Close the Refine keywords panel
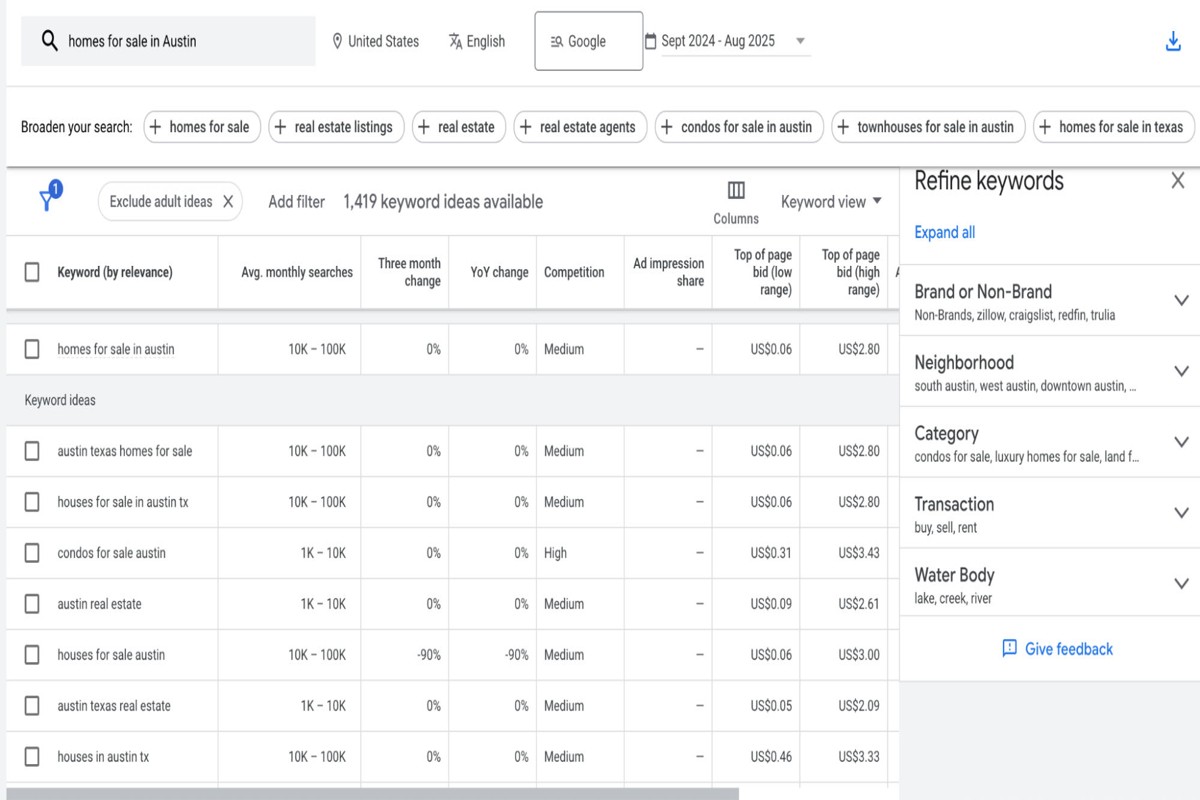1200x800 pixels. [1178, 180]
